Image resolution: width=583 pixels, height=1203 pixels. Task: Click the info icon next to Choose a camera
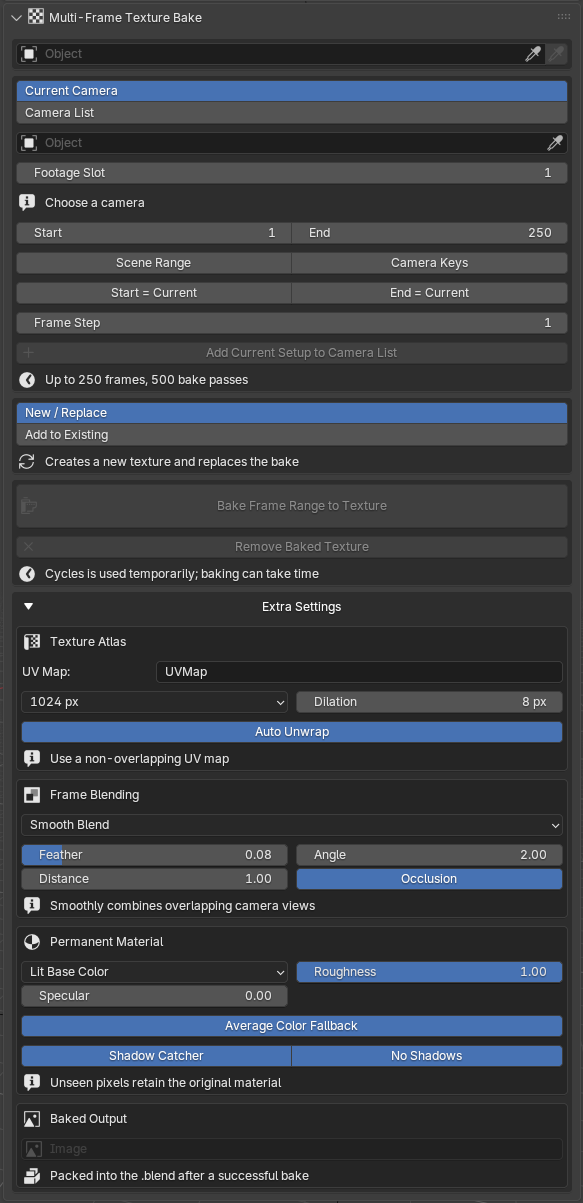tap(28, 203)
